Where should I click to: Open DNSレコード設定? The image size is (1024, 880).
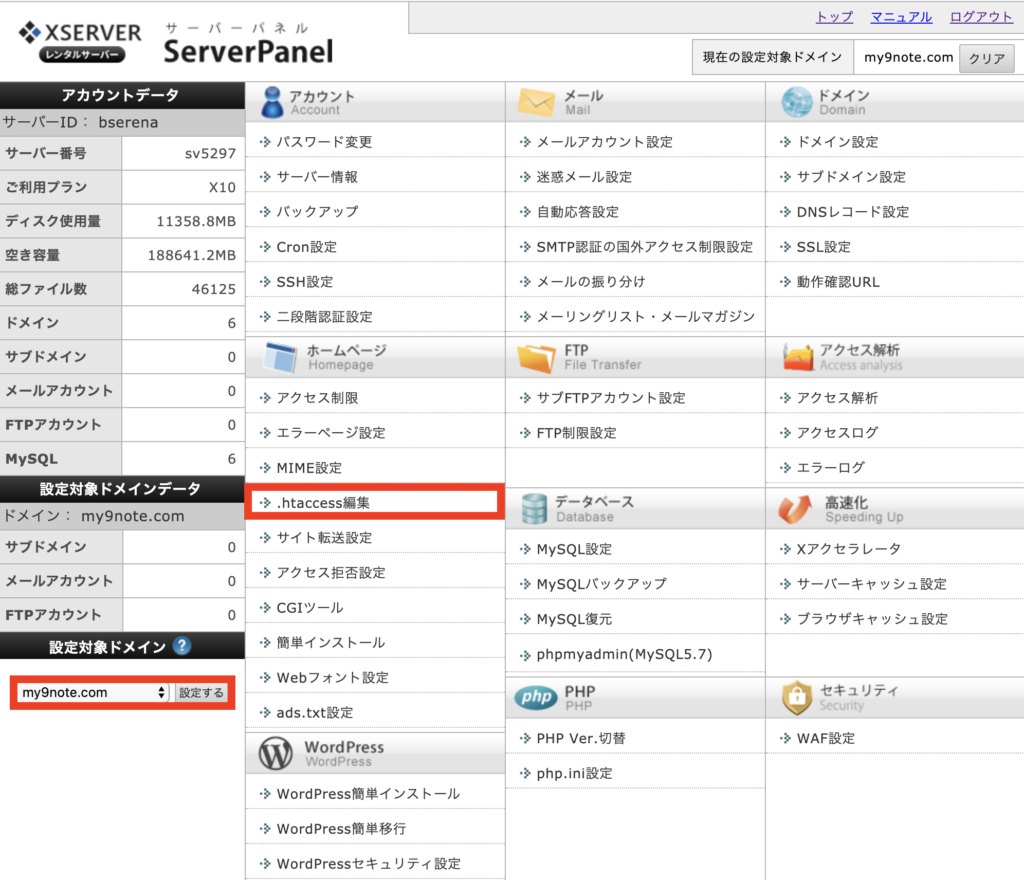(x=853, y=212)
